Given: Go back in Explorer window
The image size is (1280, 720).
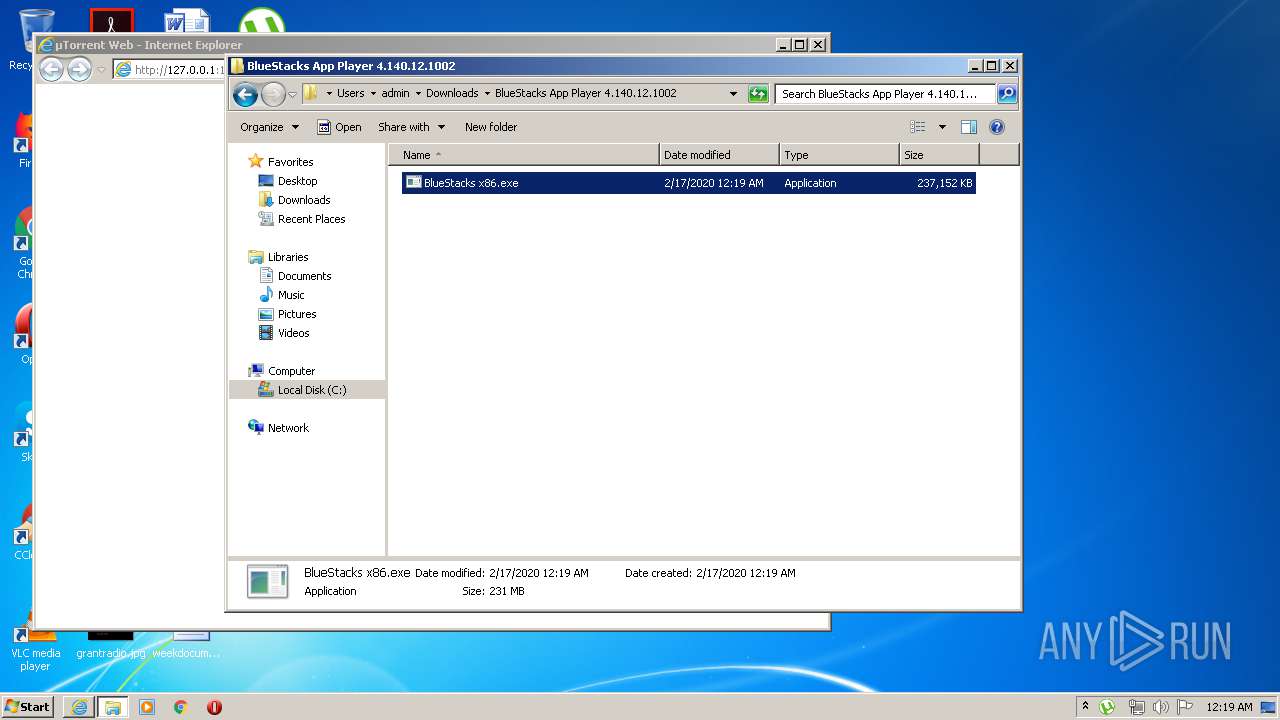Looking at the screenshot, I should 245,94.
